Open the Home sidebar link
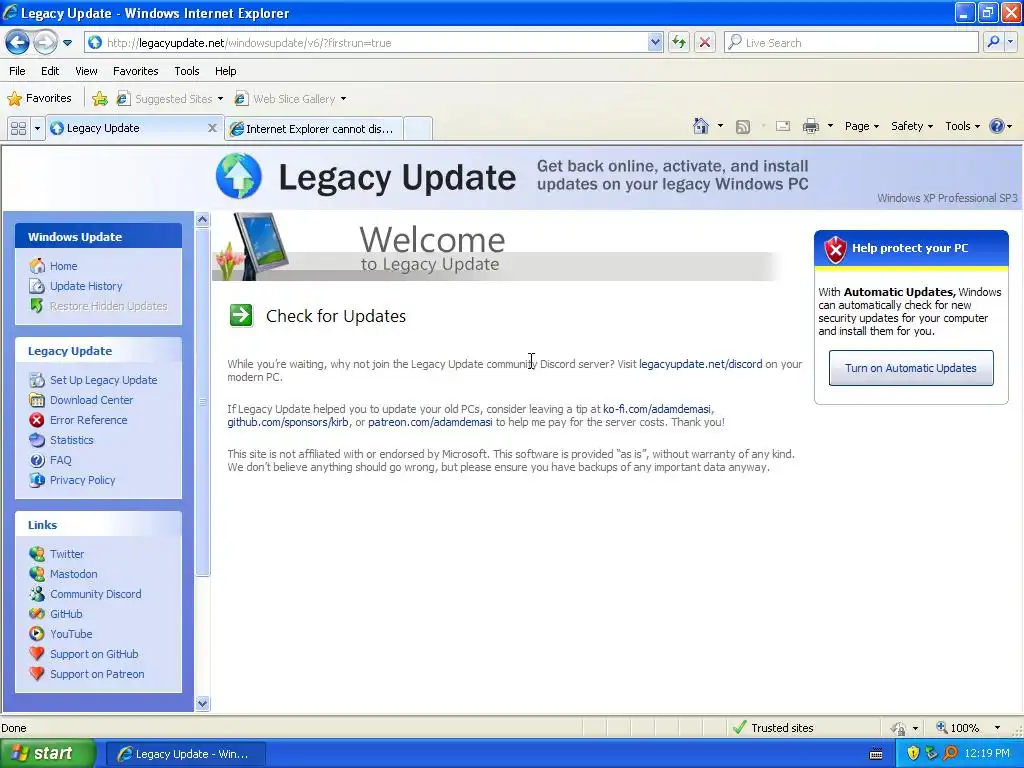The width and height of the screenshot is (1024, 768). pos(63,266)
